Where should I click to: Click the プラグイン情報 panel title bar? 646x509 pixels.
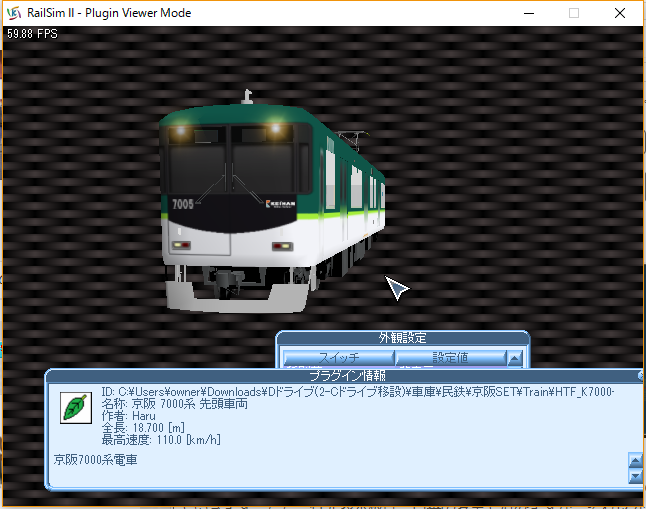345,375
